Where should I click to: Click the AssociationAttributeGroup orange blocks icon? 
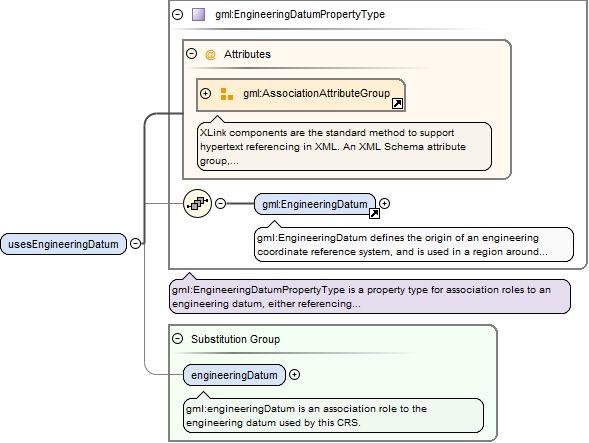[227, 94]
